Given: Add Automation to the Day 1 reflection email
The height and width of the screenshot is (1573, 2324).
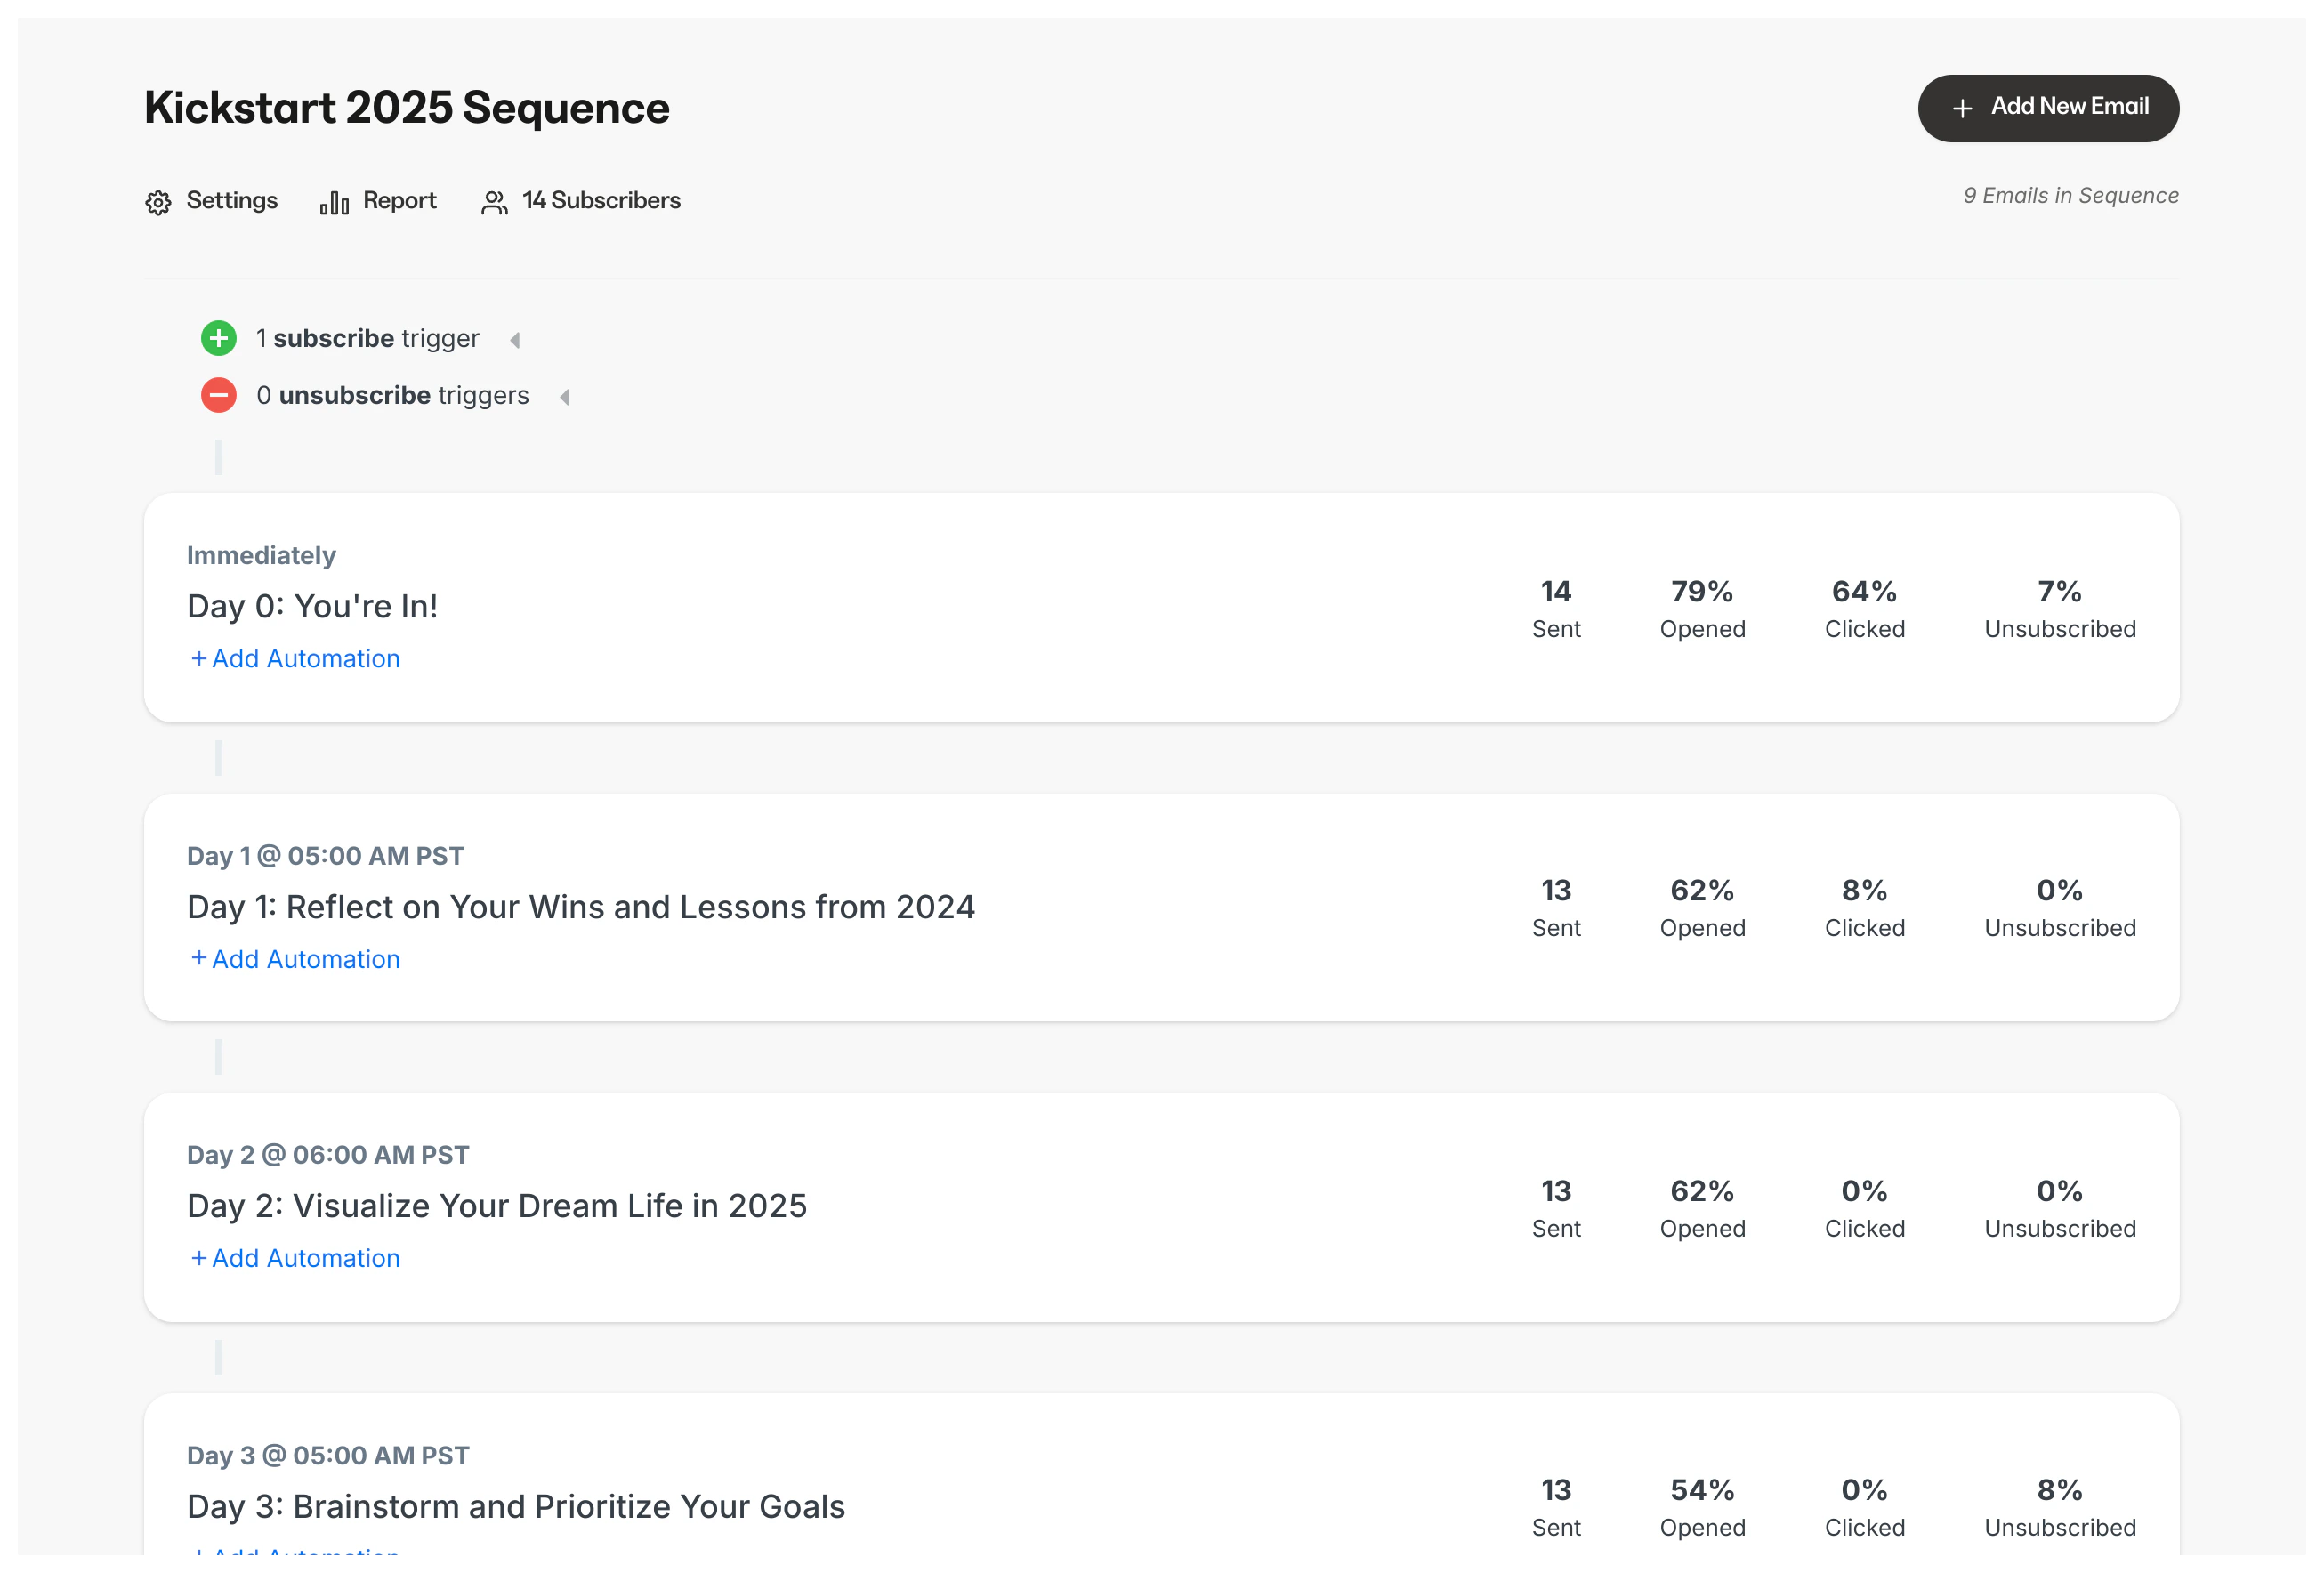Looking at the screenshot, I should pos(294,958).
